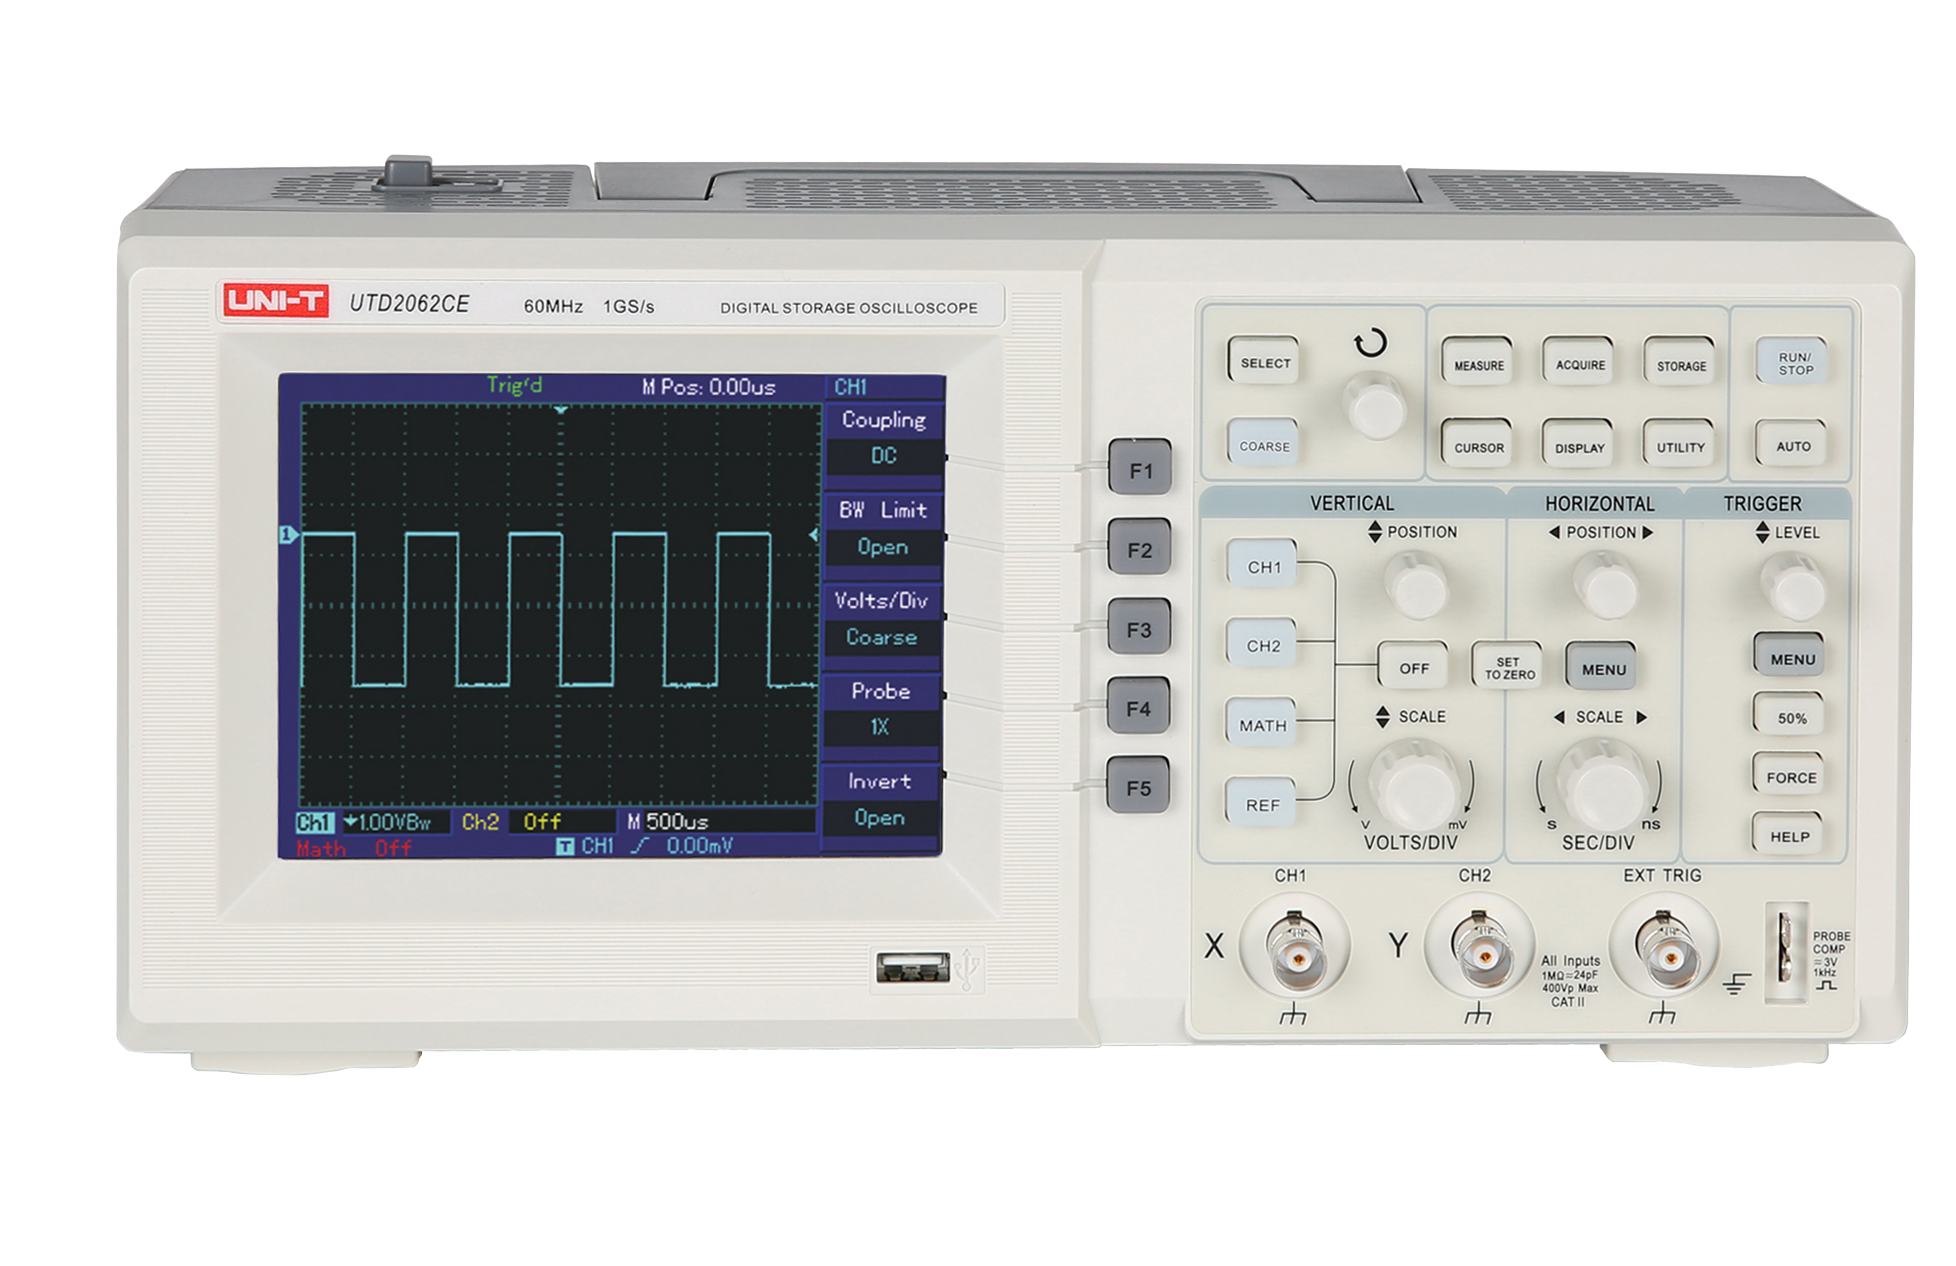
Task: Click the top power button on the case
Action: tap(410, 174)
